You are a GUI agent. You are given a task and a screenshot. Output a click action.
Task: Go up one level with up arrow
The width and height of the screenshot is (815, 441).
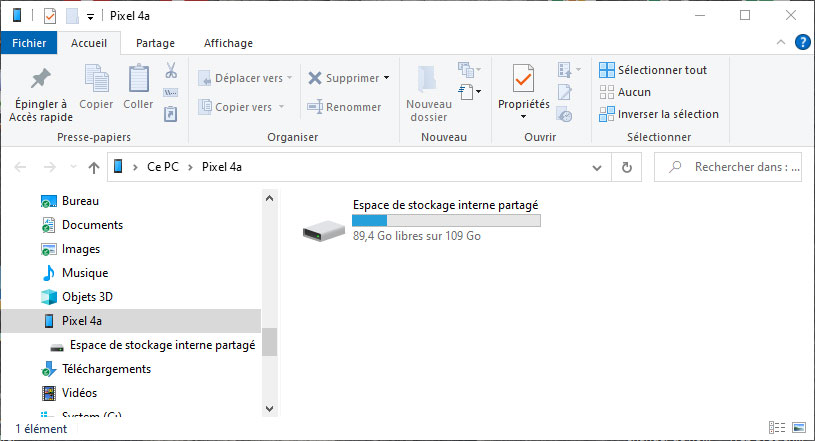pos(94,167)
